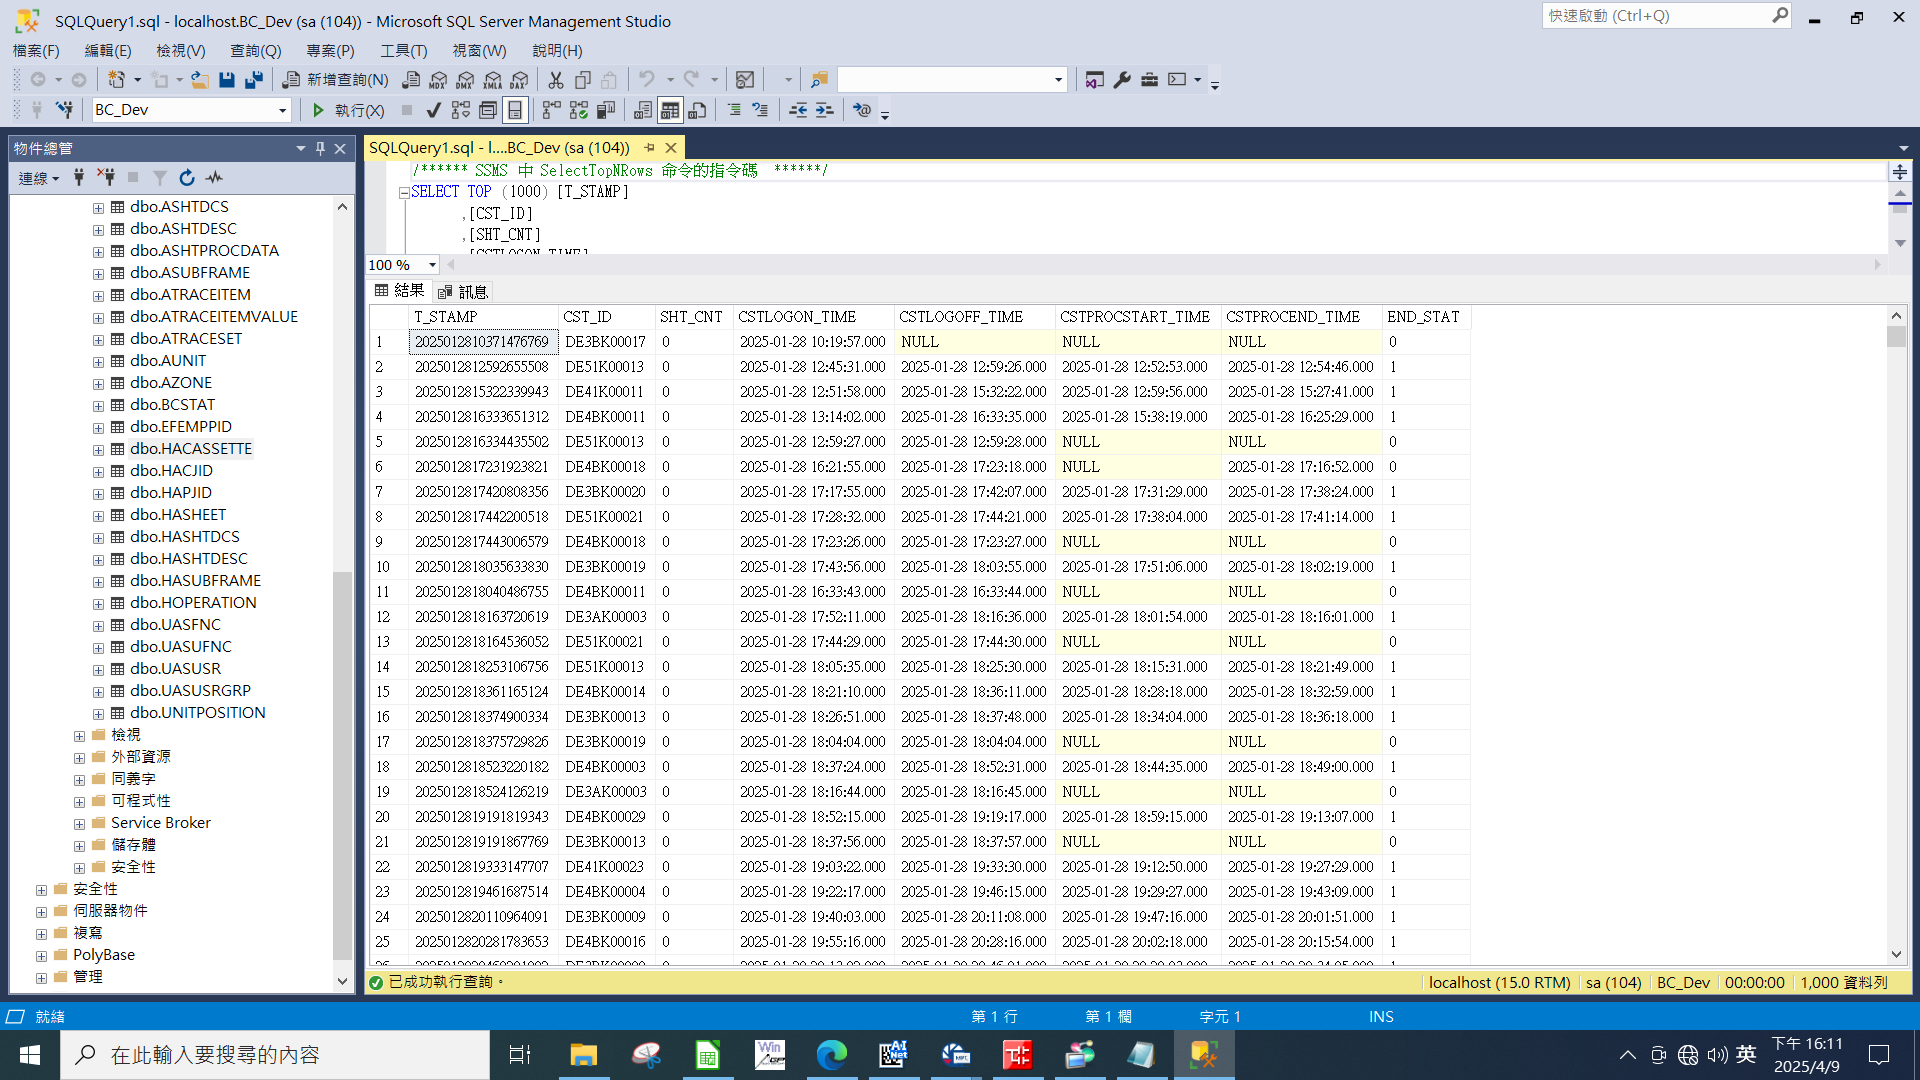This screenshot has height=1080, width=1920.
Task: Toggle the Query Options button
Action: [x=487, y=110]
